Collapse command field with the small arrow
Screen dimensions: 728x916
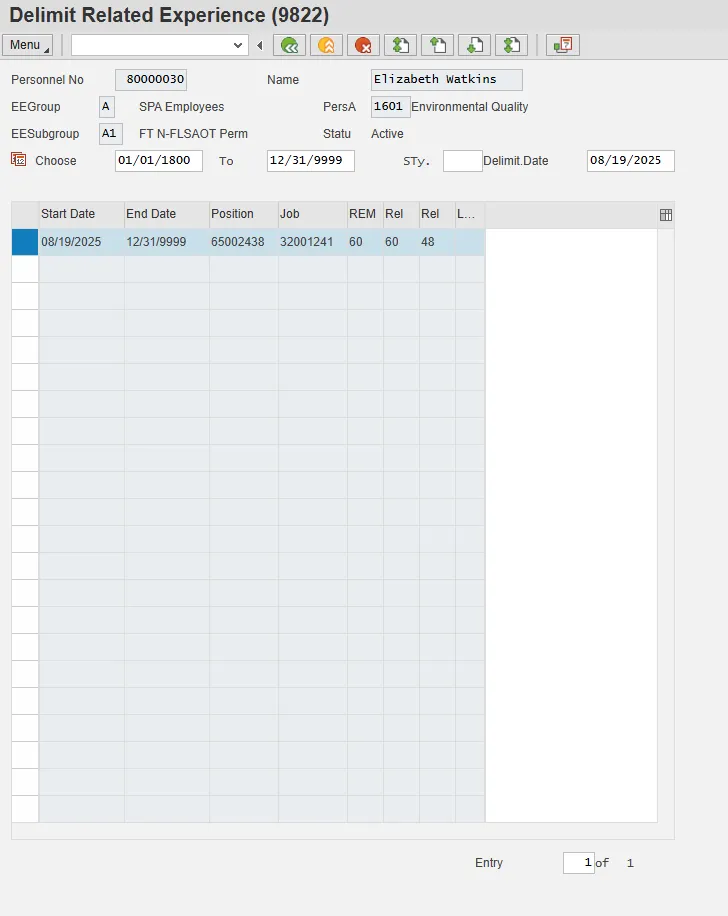[260, 45]
